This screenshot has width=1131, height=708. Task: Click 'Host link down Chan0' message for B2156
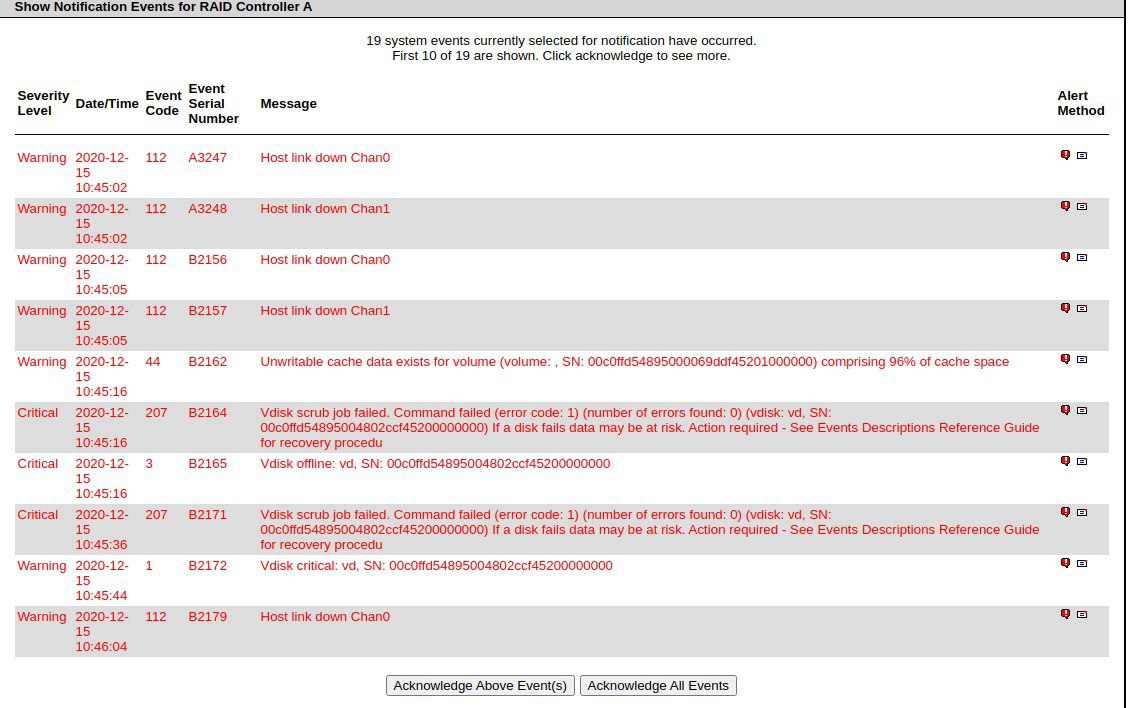coord(325,260)
